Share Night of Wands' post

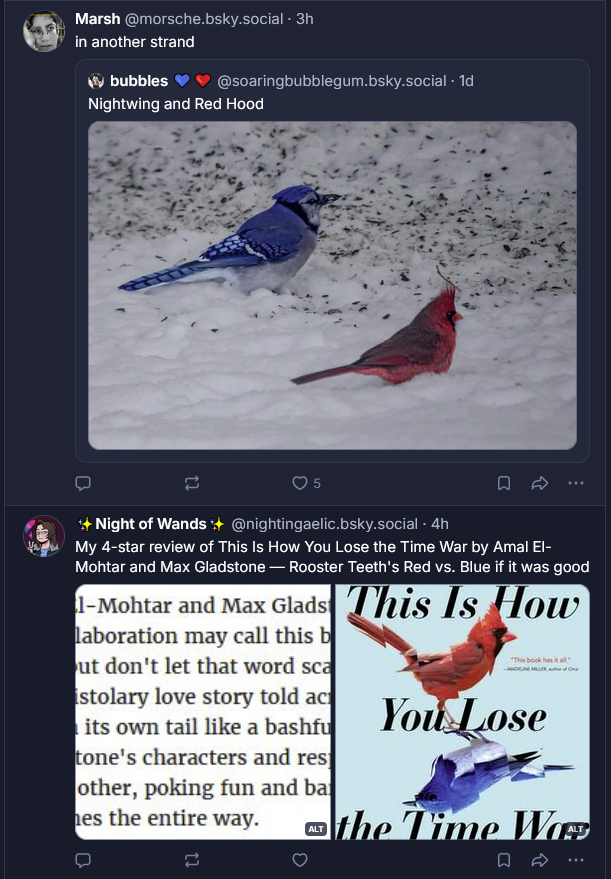[540, 859]
